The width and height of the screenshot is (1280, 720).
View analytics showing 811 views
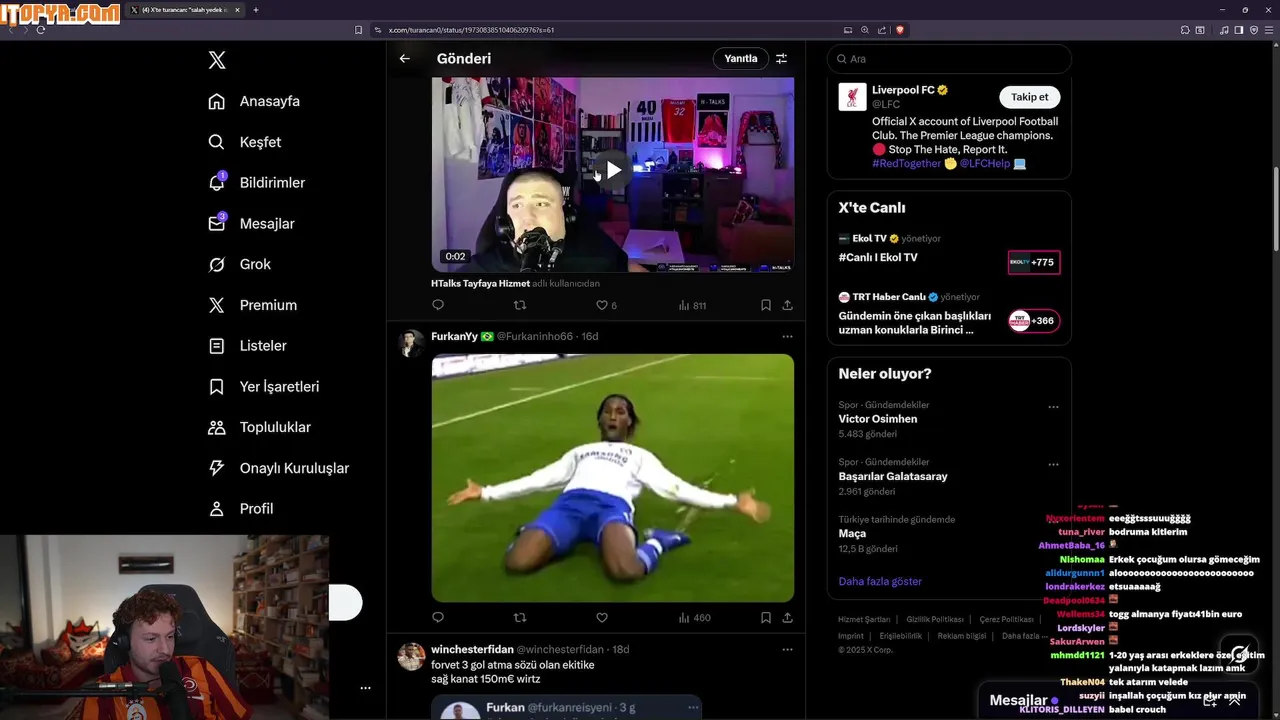[692, 305]
